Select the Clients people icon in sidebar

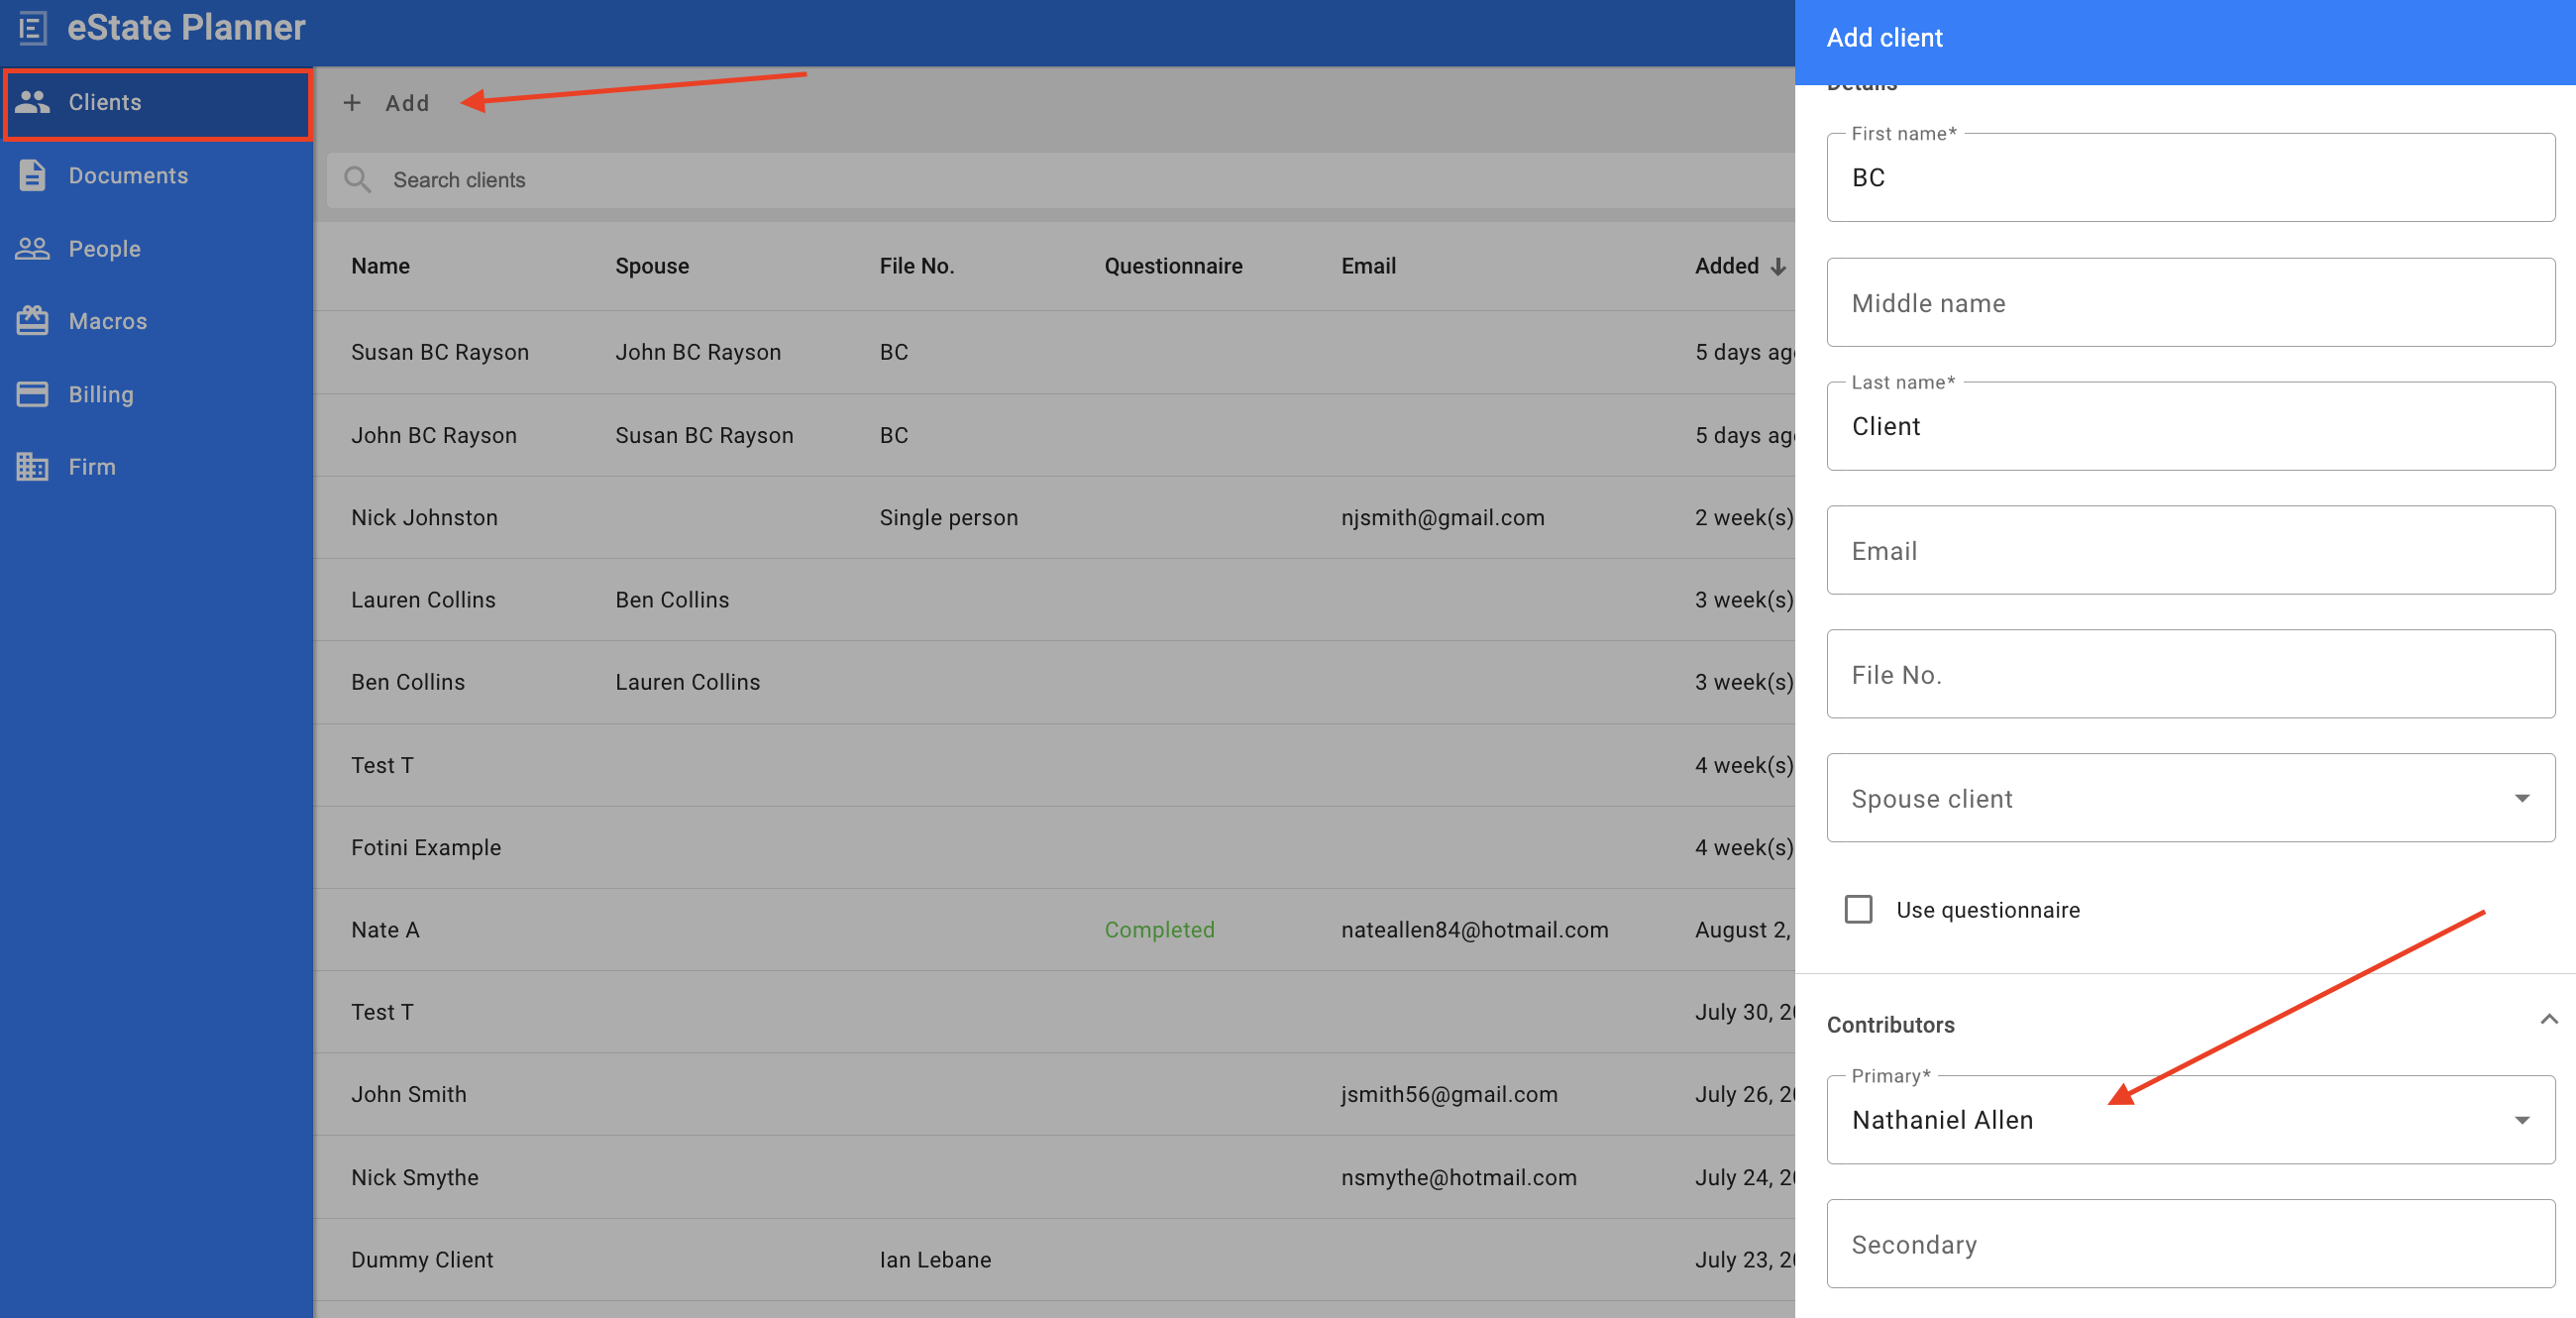click(33, 101)
